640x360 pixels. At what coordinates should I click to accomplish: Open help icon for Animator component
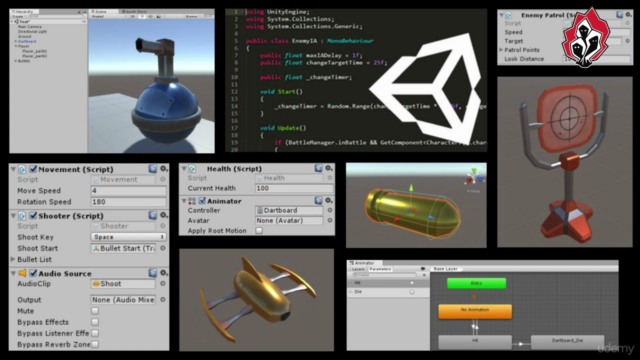click(x=318, y=200)
